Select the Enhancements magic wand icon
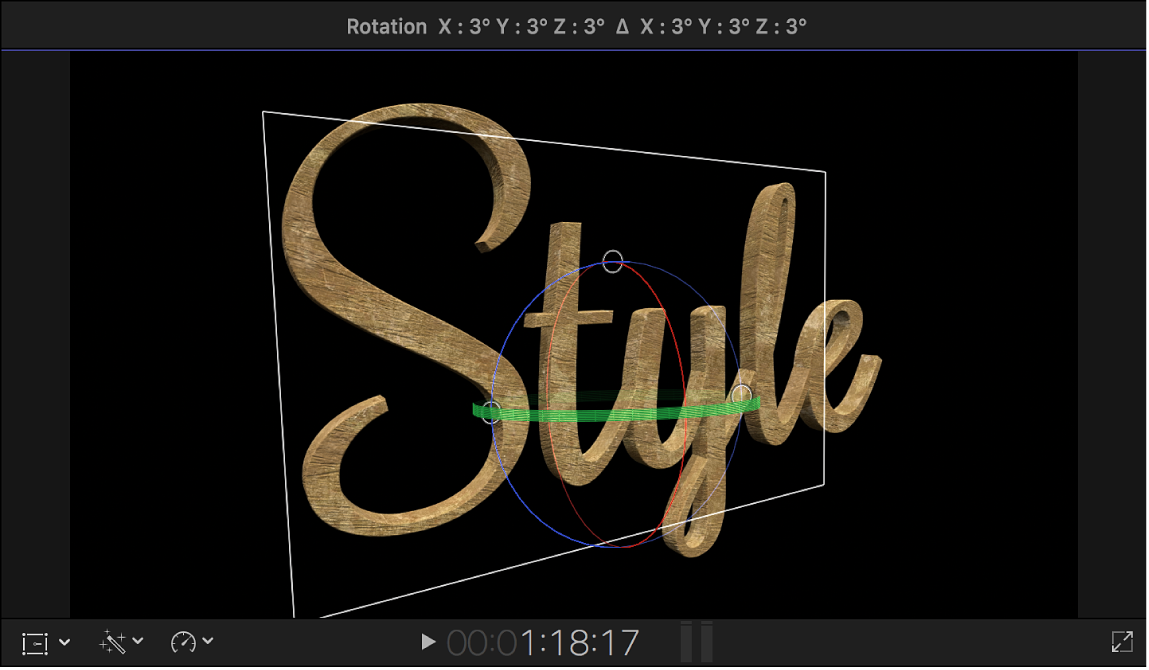The height and width of the screenshot is (670, 1149). coord(112,643)
